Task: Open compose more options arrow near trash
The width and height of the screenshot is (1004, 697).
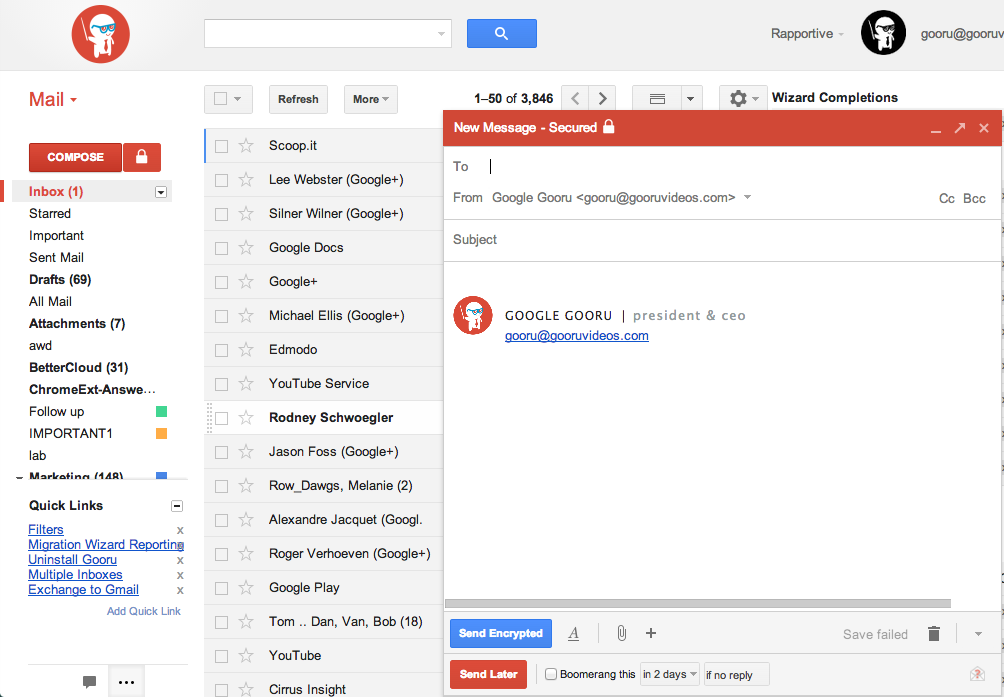Action: point(978,634)
